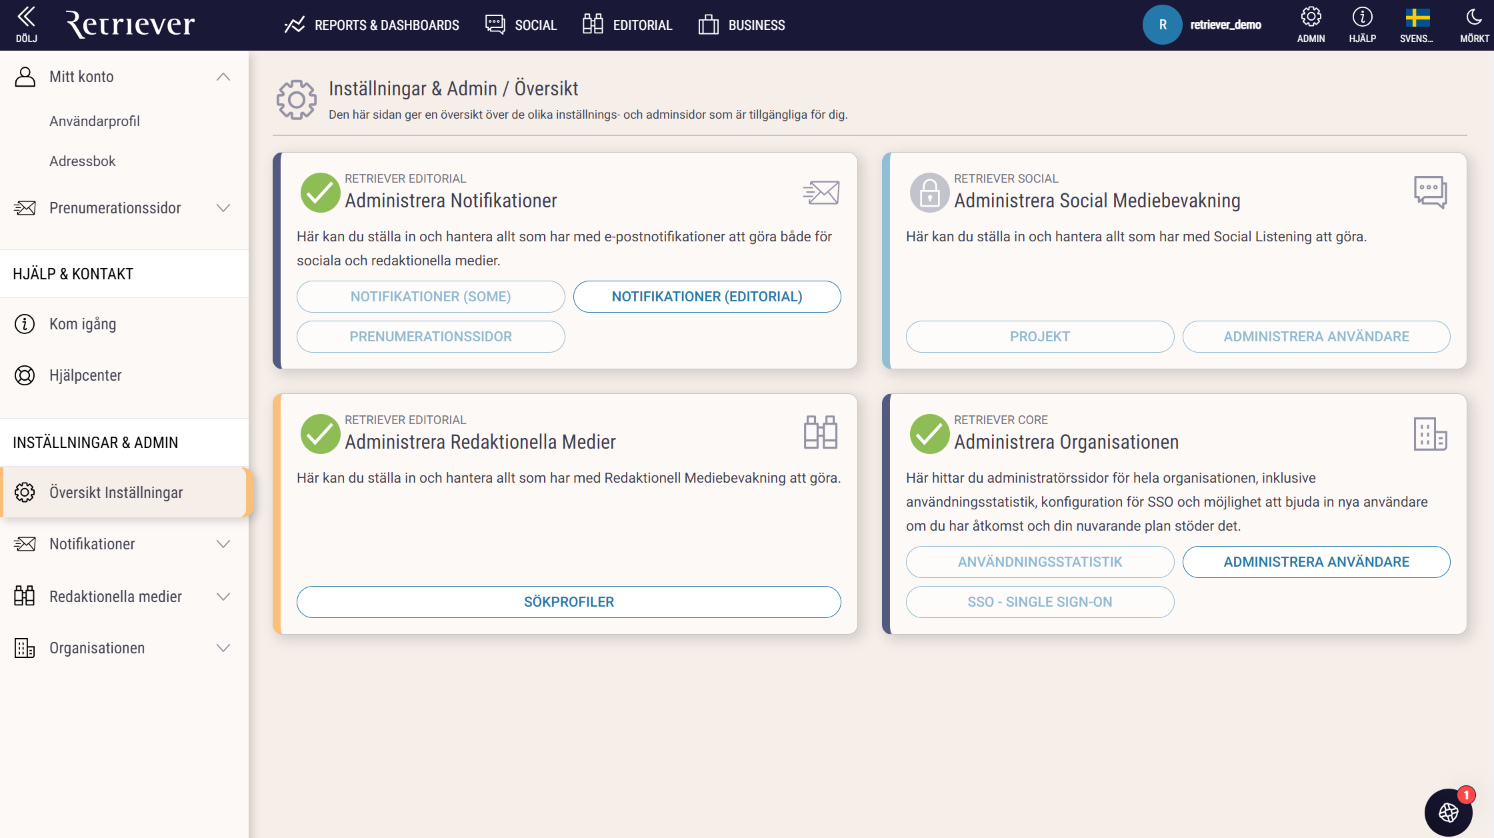
Task: Click the Sökprofiler button
Action: (x=569, y=602)
